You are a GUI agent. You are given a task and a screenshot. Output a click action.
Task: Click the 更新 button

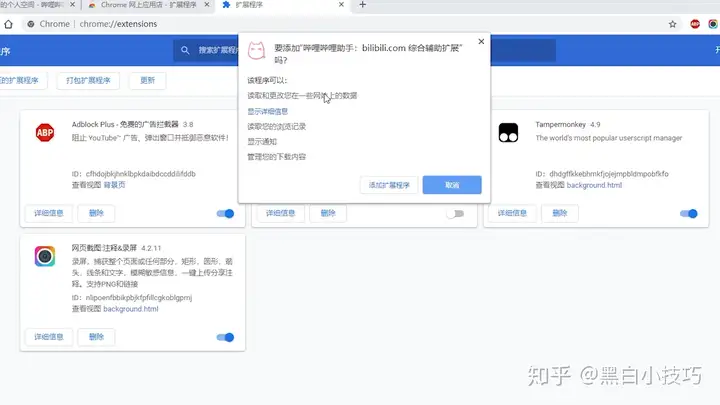coord(147,80)
